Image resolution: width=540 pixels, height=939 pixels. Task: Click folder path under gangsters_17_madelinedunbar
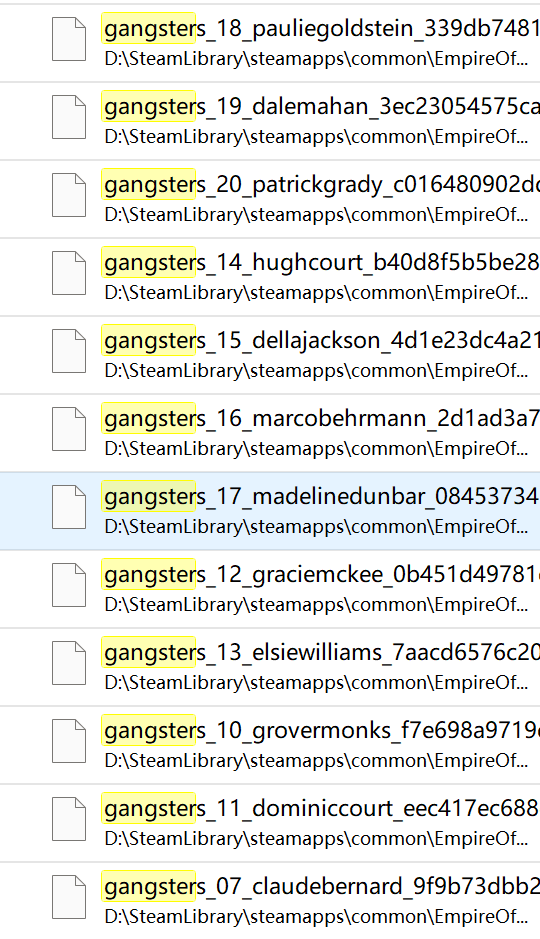tap(316, 527)
